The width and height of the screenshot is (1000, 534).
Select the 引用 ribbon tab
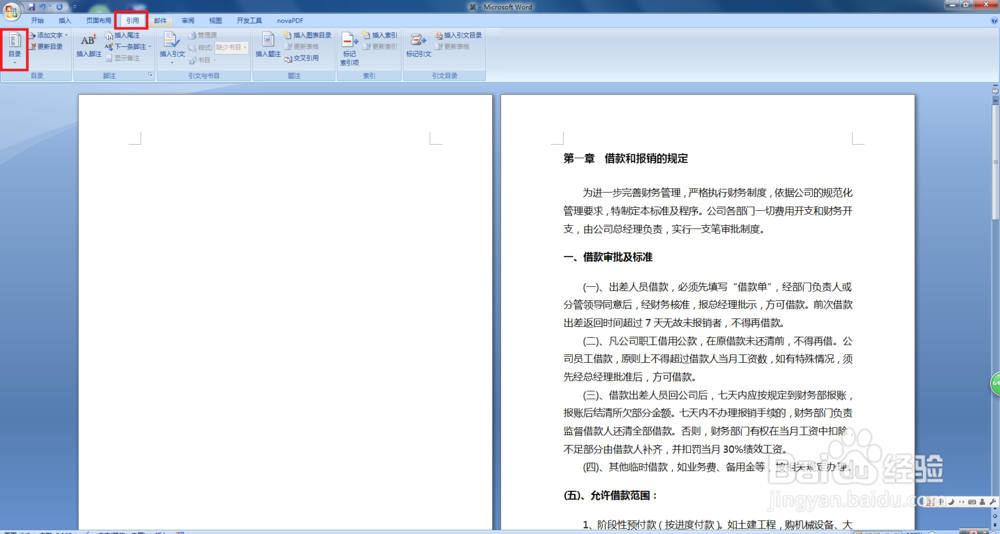(132, 20)
